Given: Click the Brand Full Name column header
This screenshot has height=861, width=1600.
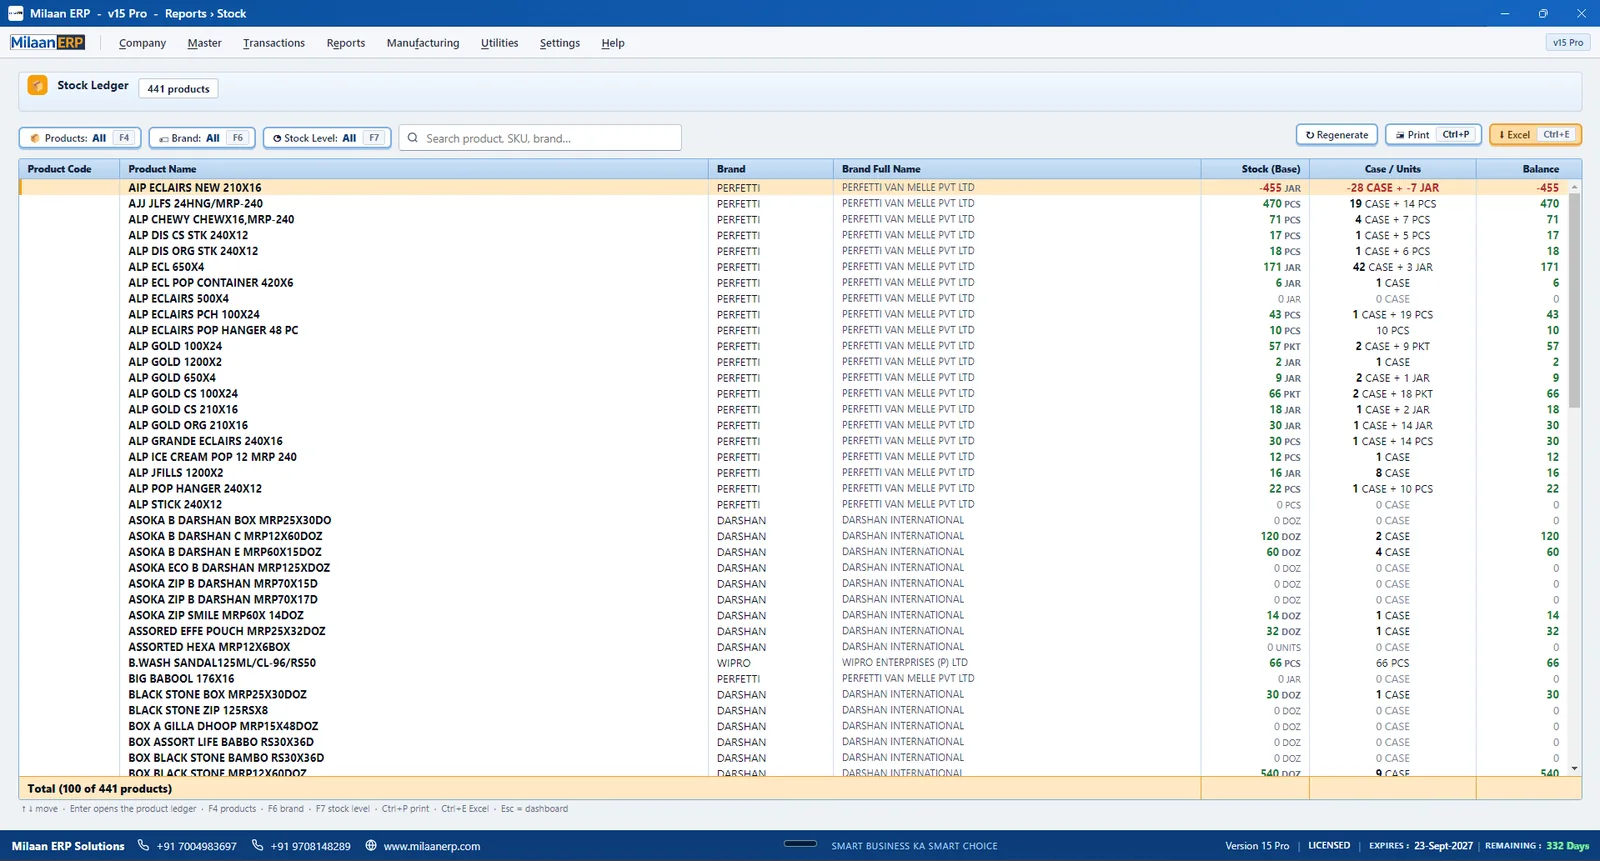Looking at the screenshot, I should (x=1016, y=169).
